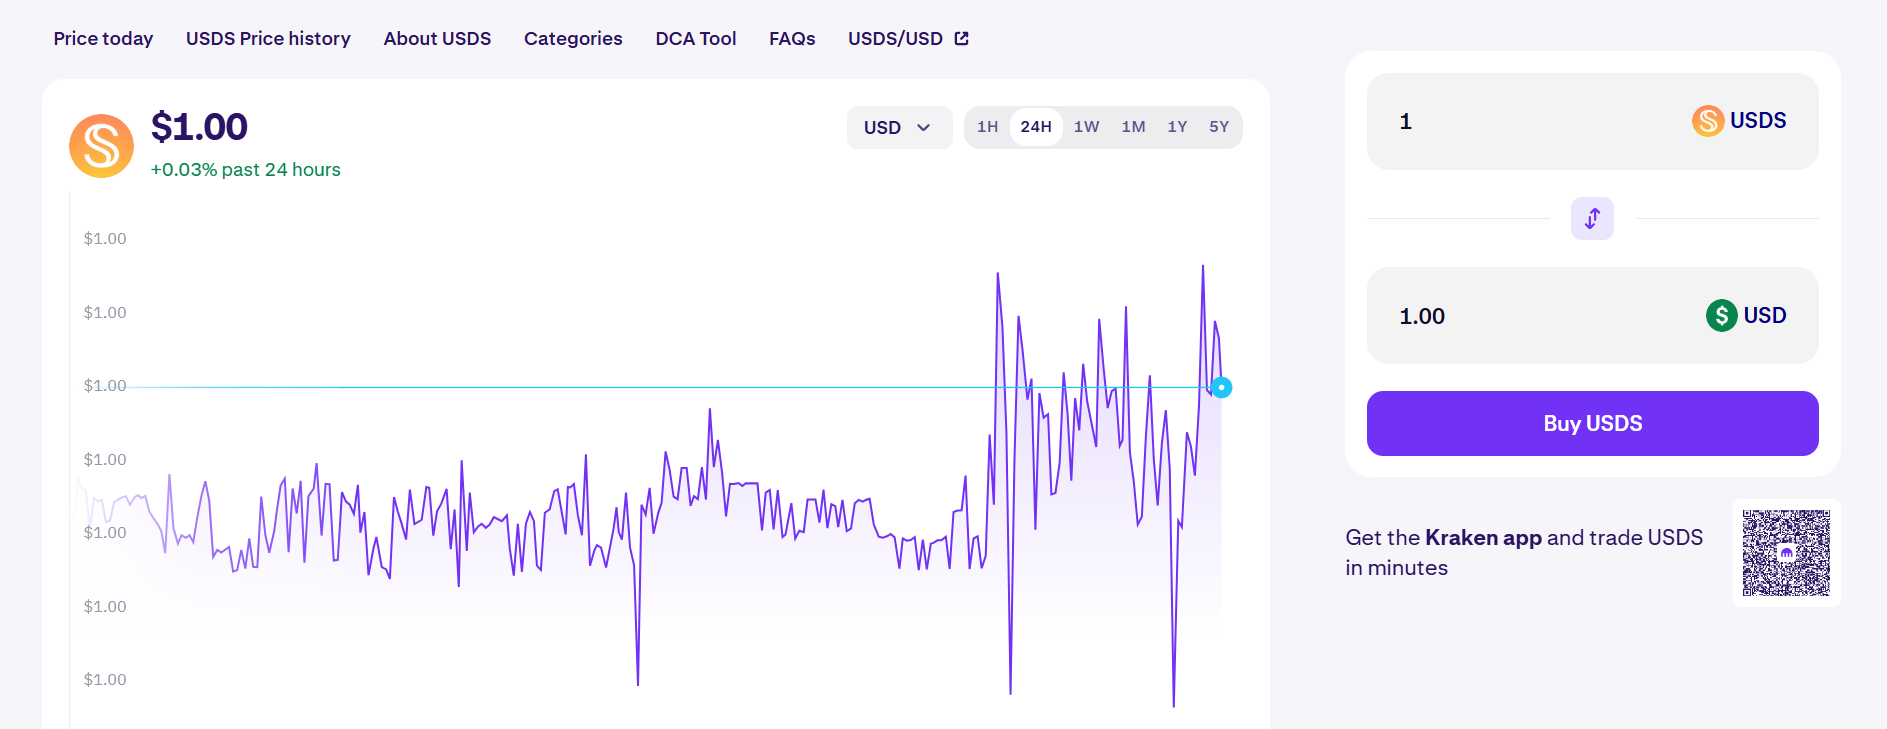Click the green USD dollar icon

coord(1721,316)
